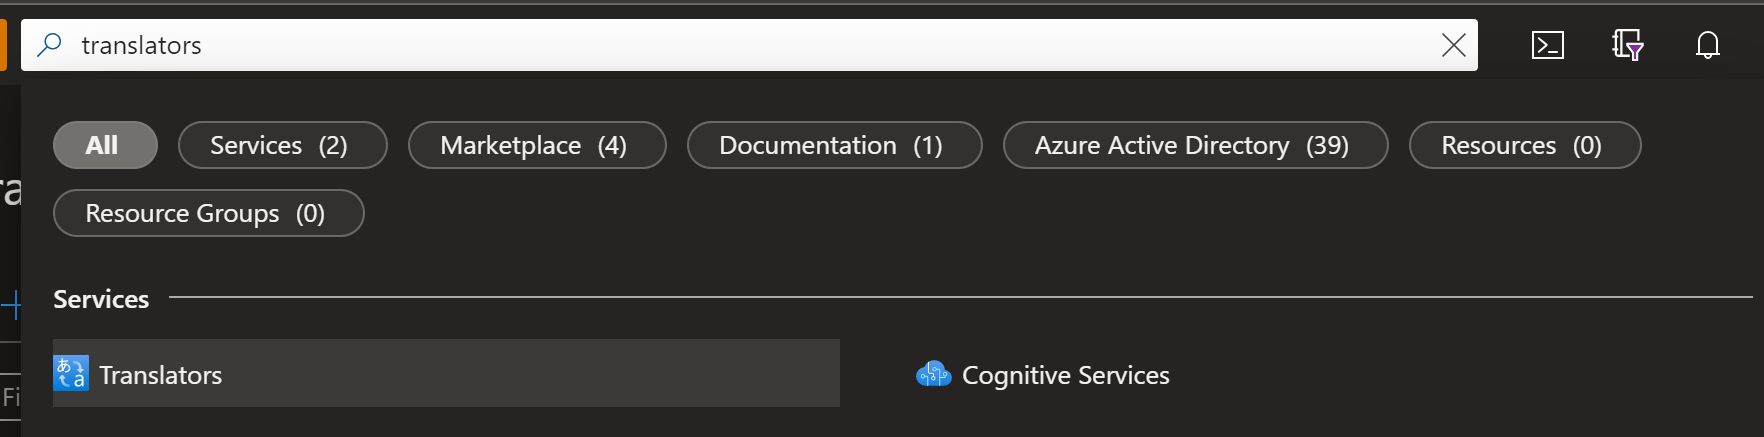Open the Translators search result
The height and width of the screenshot is (437, 1764).
coord(161,375)
